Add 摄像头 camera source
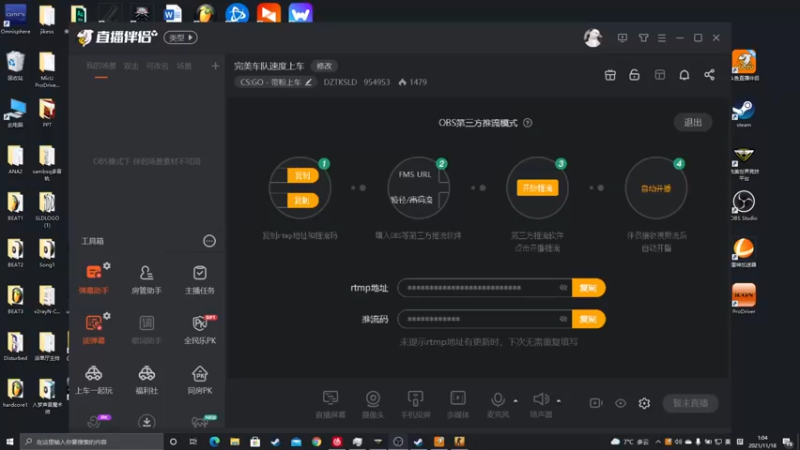Viewport: 800px width, 450px height. pos(372,404)
